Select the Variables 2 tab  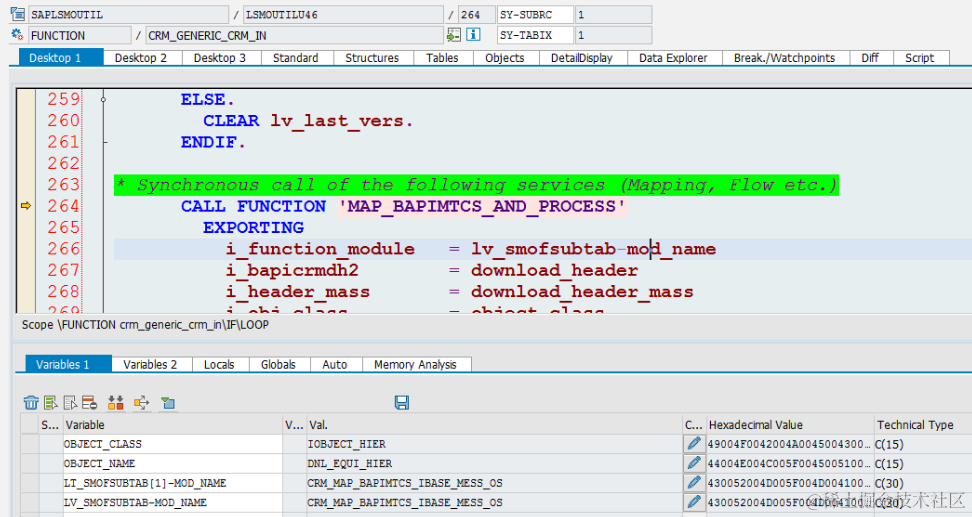(x=150, y=365)
